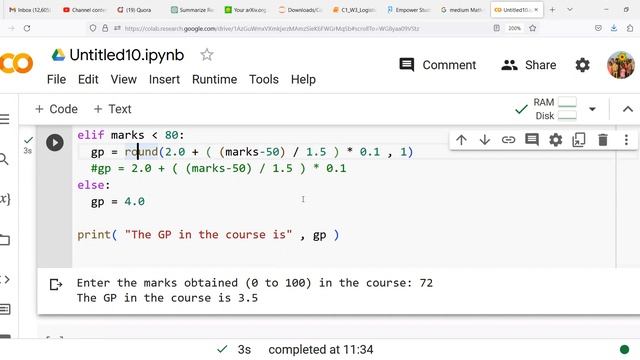Viewport: 640px width, 360px height.
Task: Switch to the YouTube Channel content tab
Action: (x=84, y=10)
